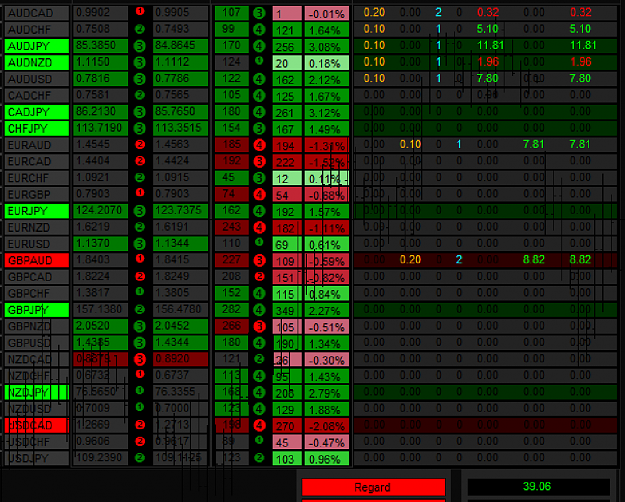Select the EURUSD pair label

[x=37, y=244]
